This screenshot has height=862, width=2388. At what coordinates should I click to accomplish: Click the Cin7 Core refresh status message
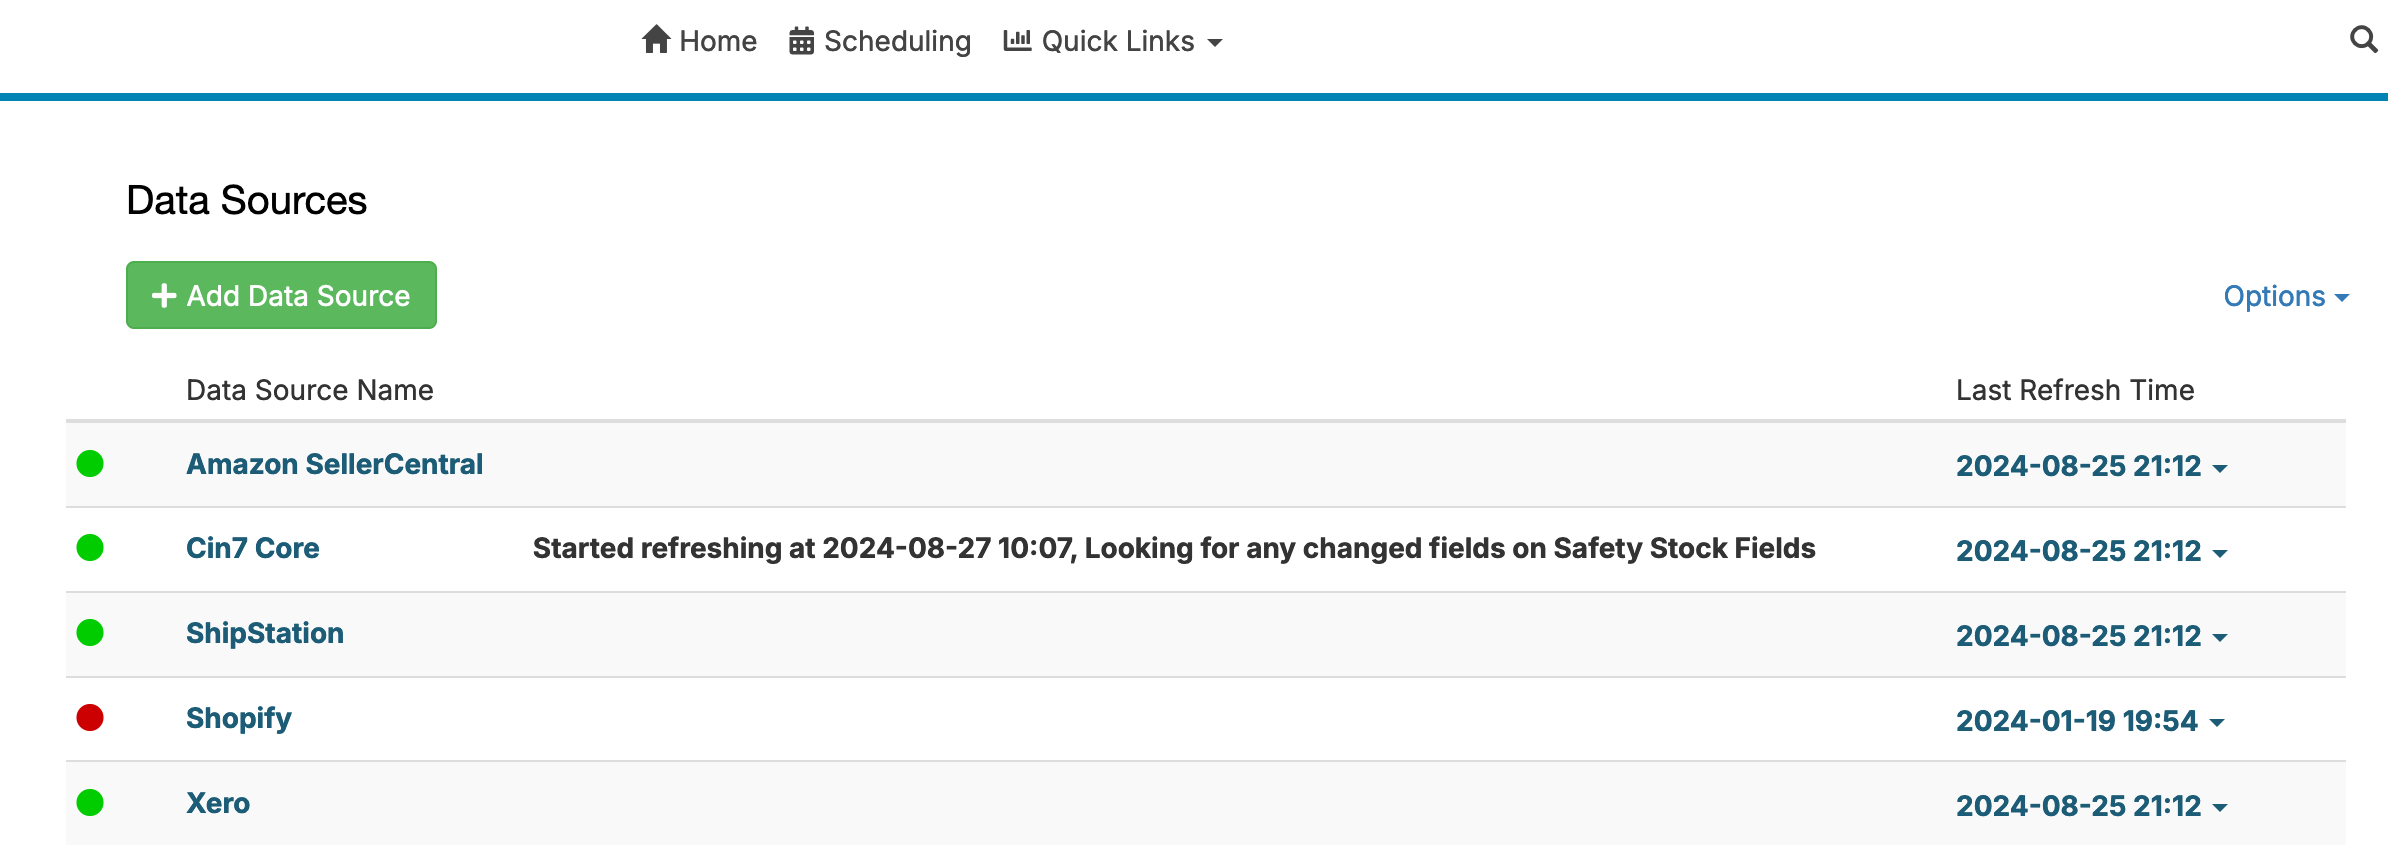1173,548
